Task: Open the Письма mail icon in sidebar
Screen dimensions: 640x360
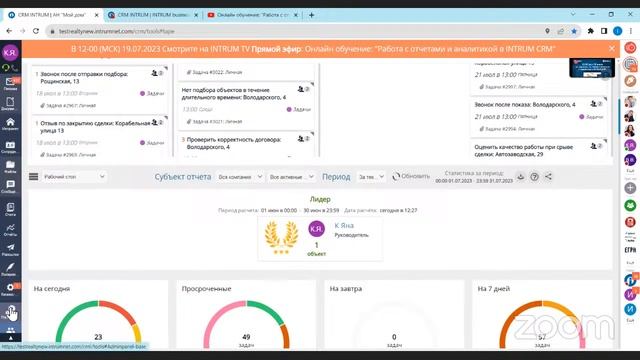Action: point(10,83)
